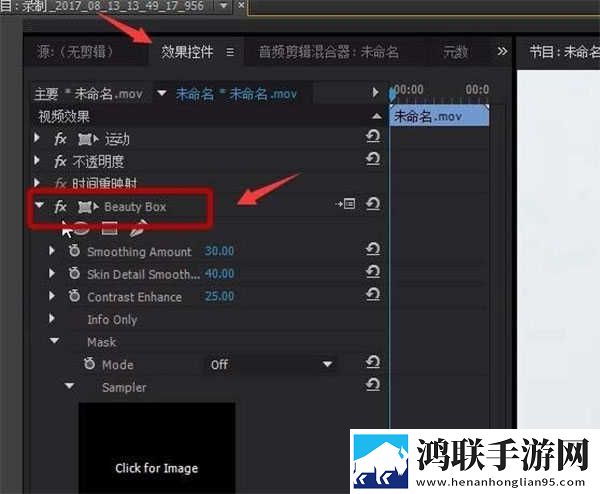The image size is (600, 494).
Task: Create an ellipse mask for Beauty Box
Action: (81, 228)
